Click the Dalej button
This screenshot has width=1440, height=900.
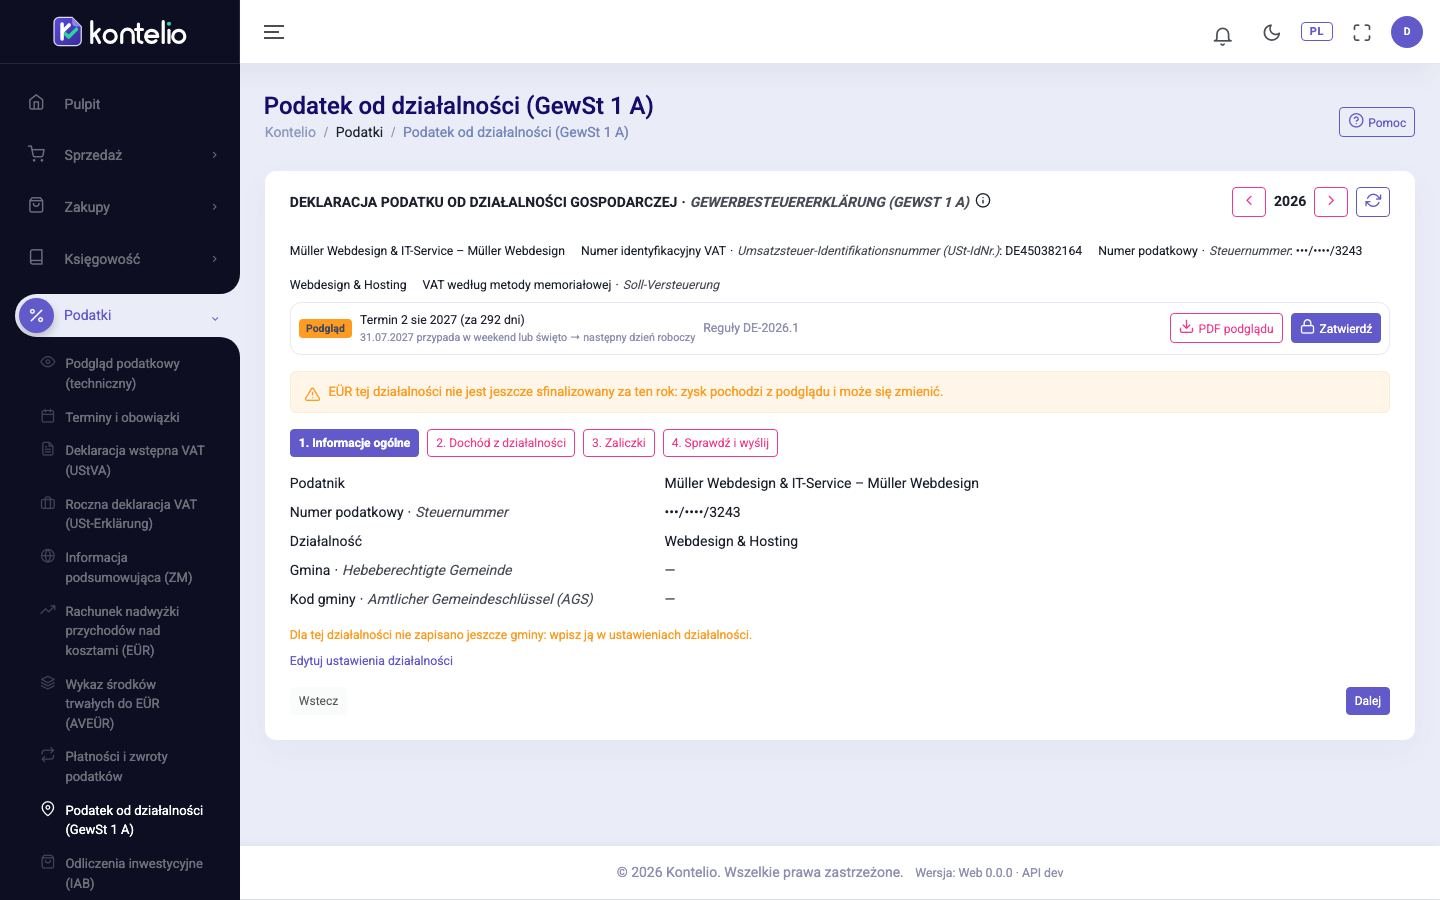(x=1368, y=701)
